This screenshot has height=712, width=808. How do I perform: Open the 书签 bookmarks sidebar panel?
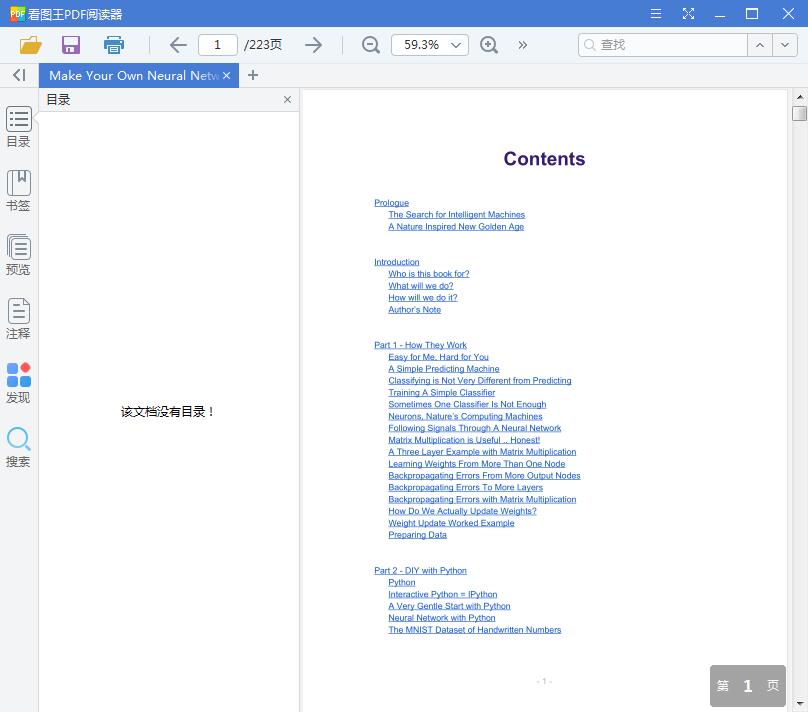[18, 190]
